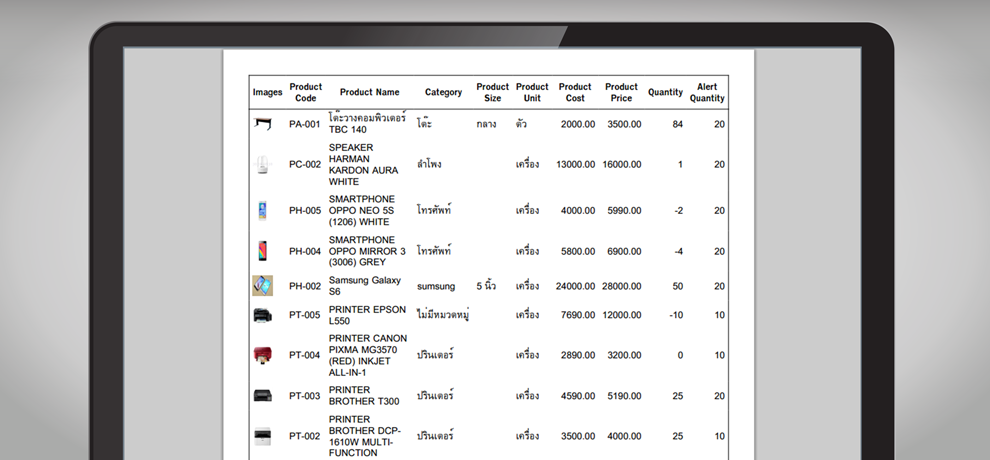Viewport: 990px width, 460px height.
Task: Click the 28000.00 price for Samsung Galaxy S6
Action: [621, 286]
